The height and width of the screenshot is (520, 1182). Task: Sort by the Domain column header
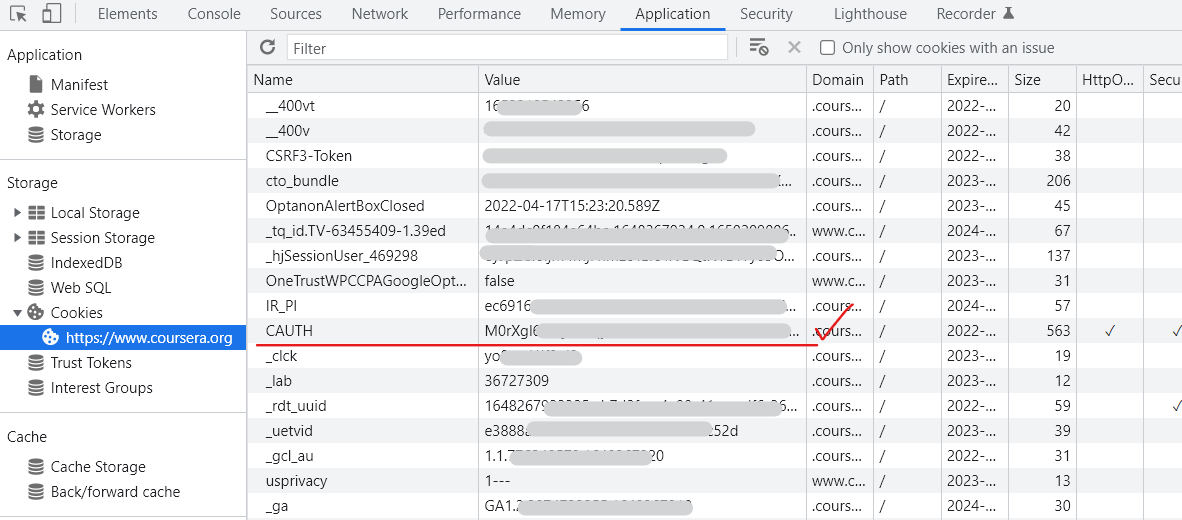click(839, 79)
